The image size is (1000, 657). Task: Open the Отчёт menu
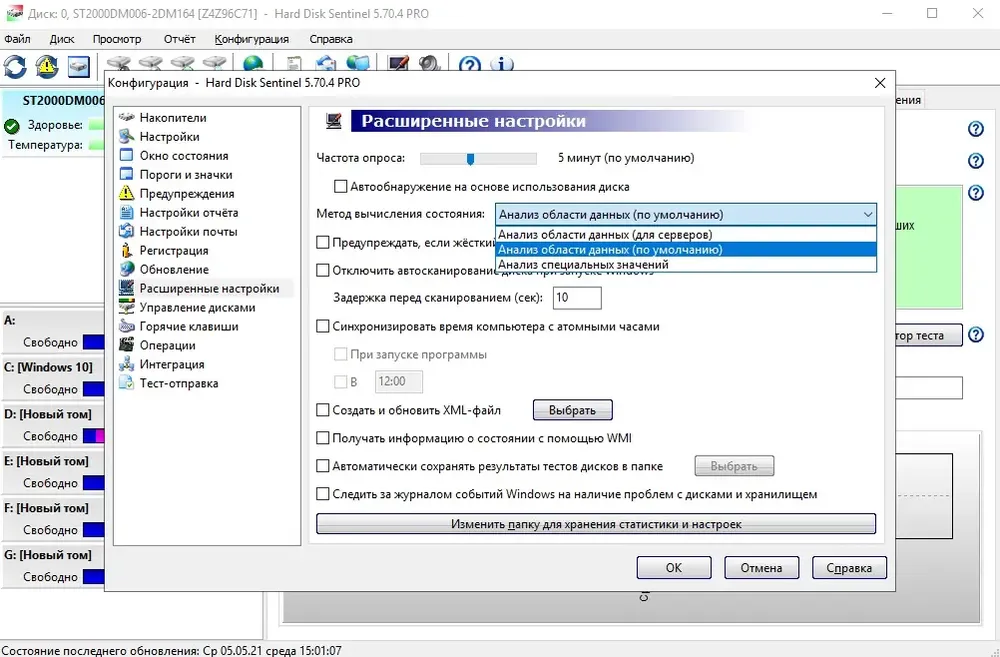[x=179, y=39]
